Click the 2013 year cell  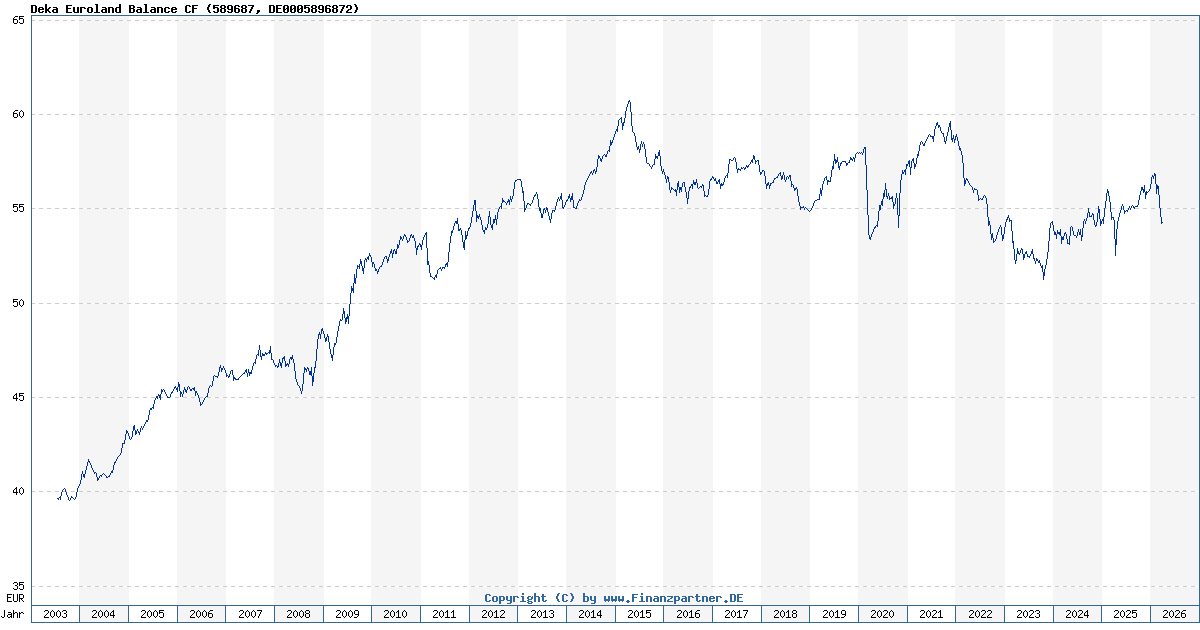pos(541,614)
